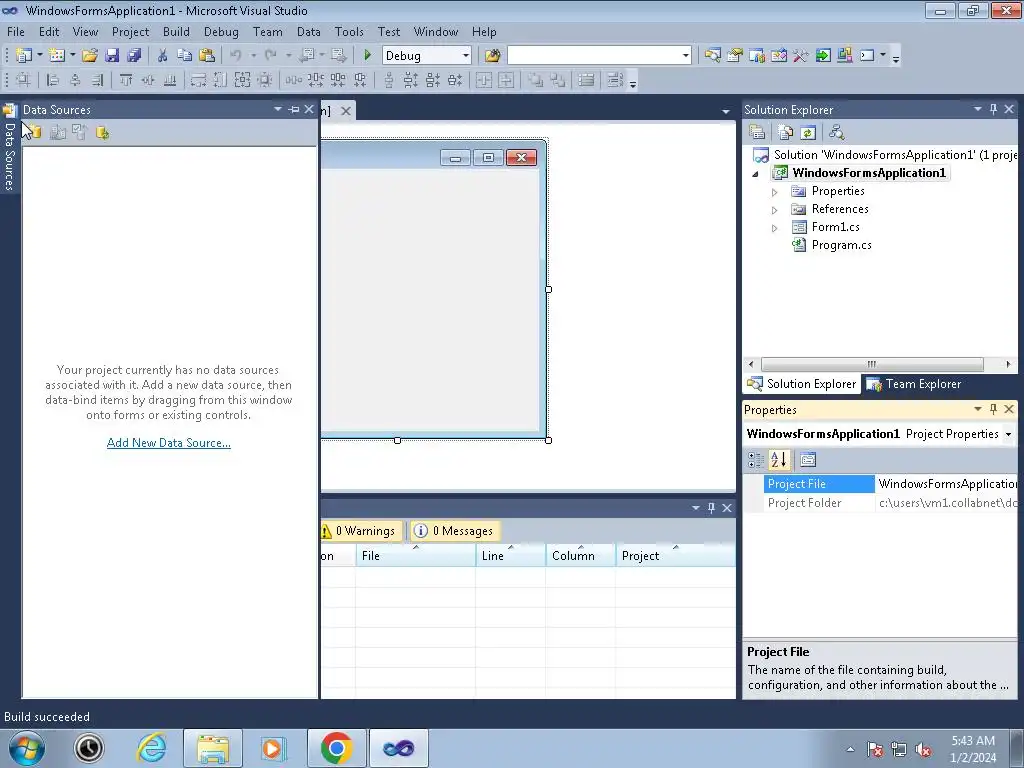Open the Build menu
1024x768 pixels.
pyautogui.click(x=176, y=31)
